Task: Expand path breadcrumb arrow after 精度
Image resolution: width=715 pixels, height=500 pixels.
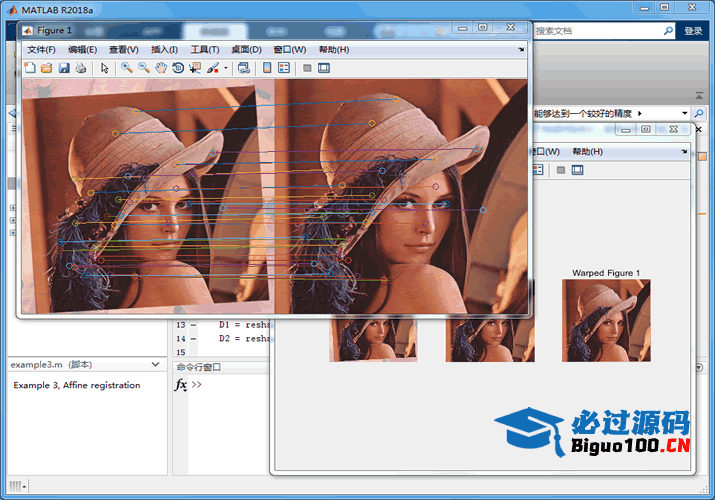Action: point(640,113)
